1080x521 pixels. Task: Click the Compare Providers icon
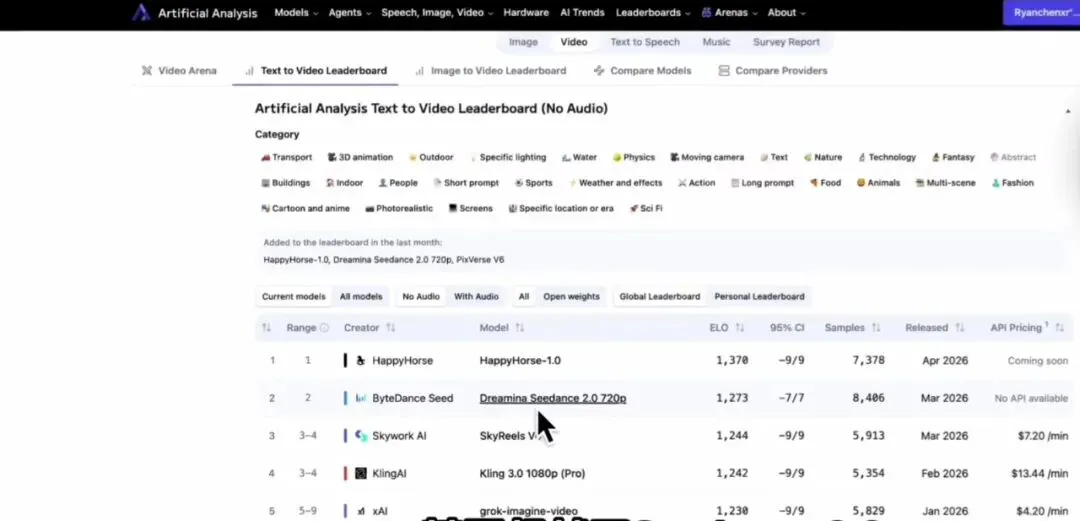(723, 70)
